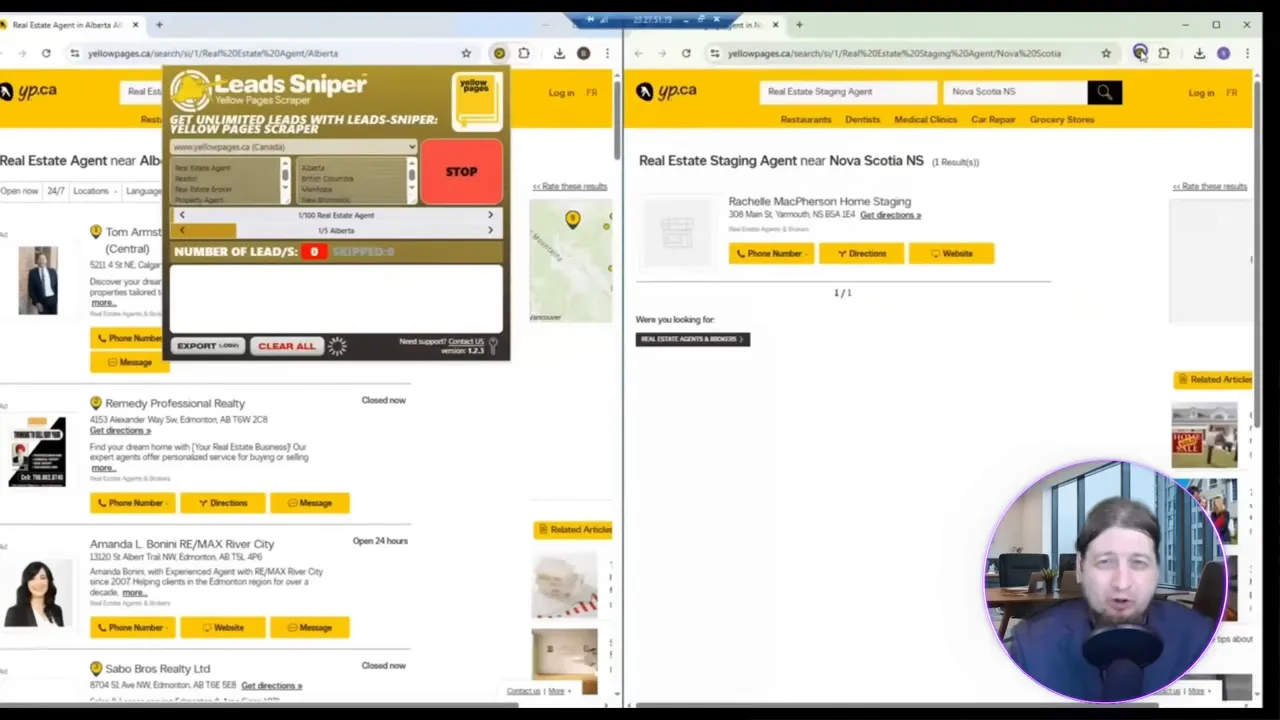Click the Leads Sniper extension icon in left browser toolbar

tap(499, 53)
